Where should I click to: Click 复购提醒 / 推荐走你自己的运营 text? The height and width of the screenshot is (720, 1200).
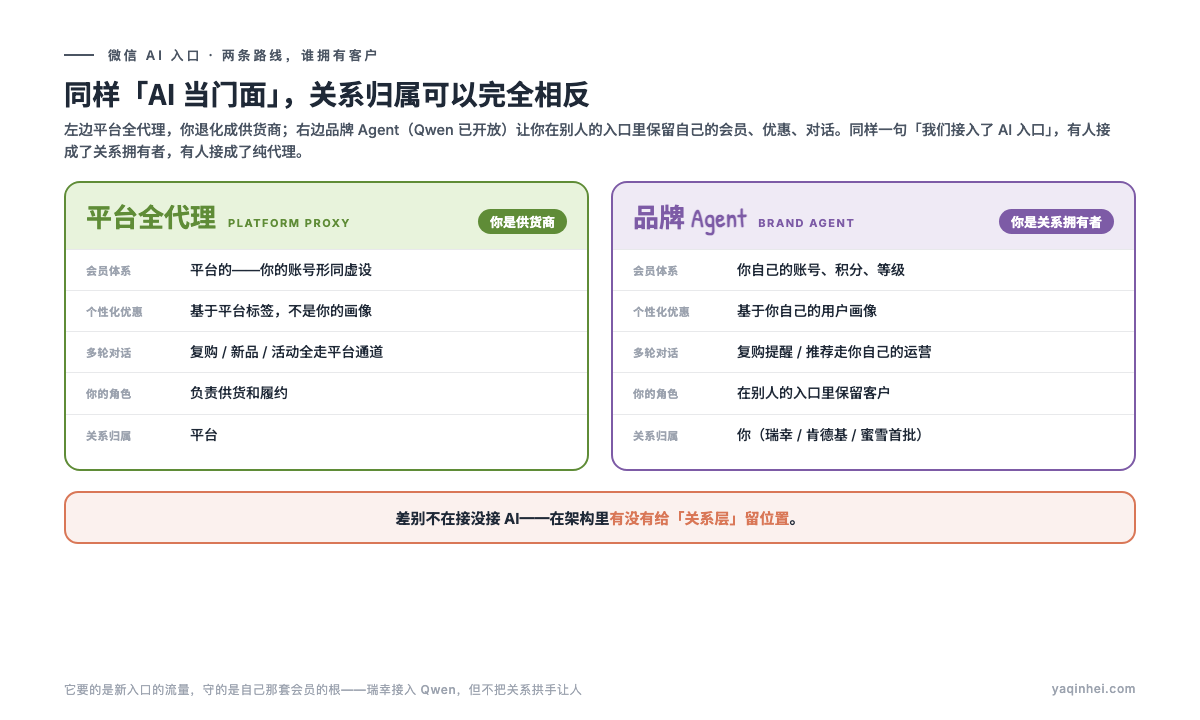pyautogui.click(x=834, y=352)
